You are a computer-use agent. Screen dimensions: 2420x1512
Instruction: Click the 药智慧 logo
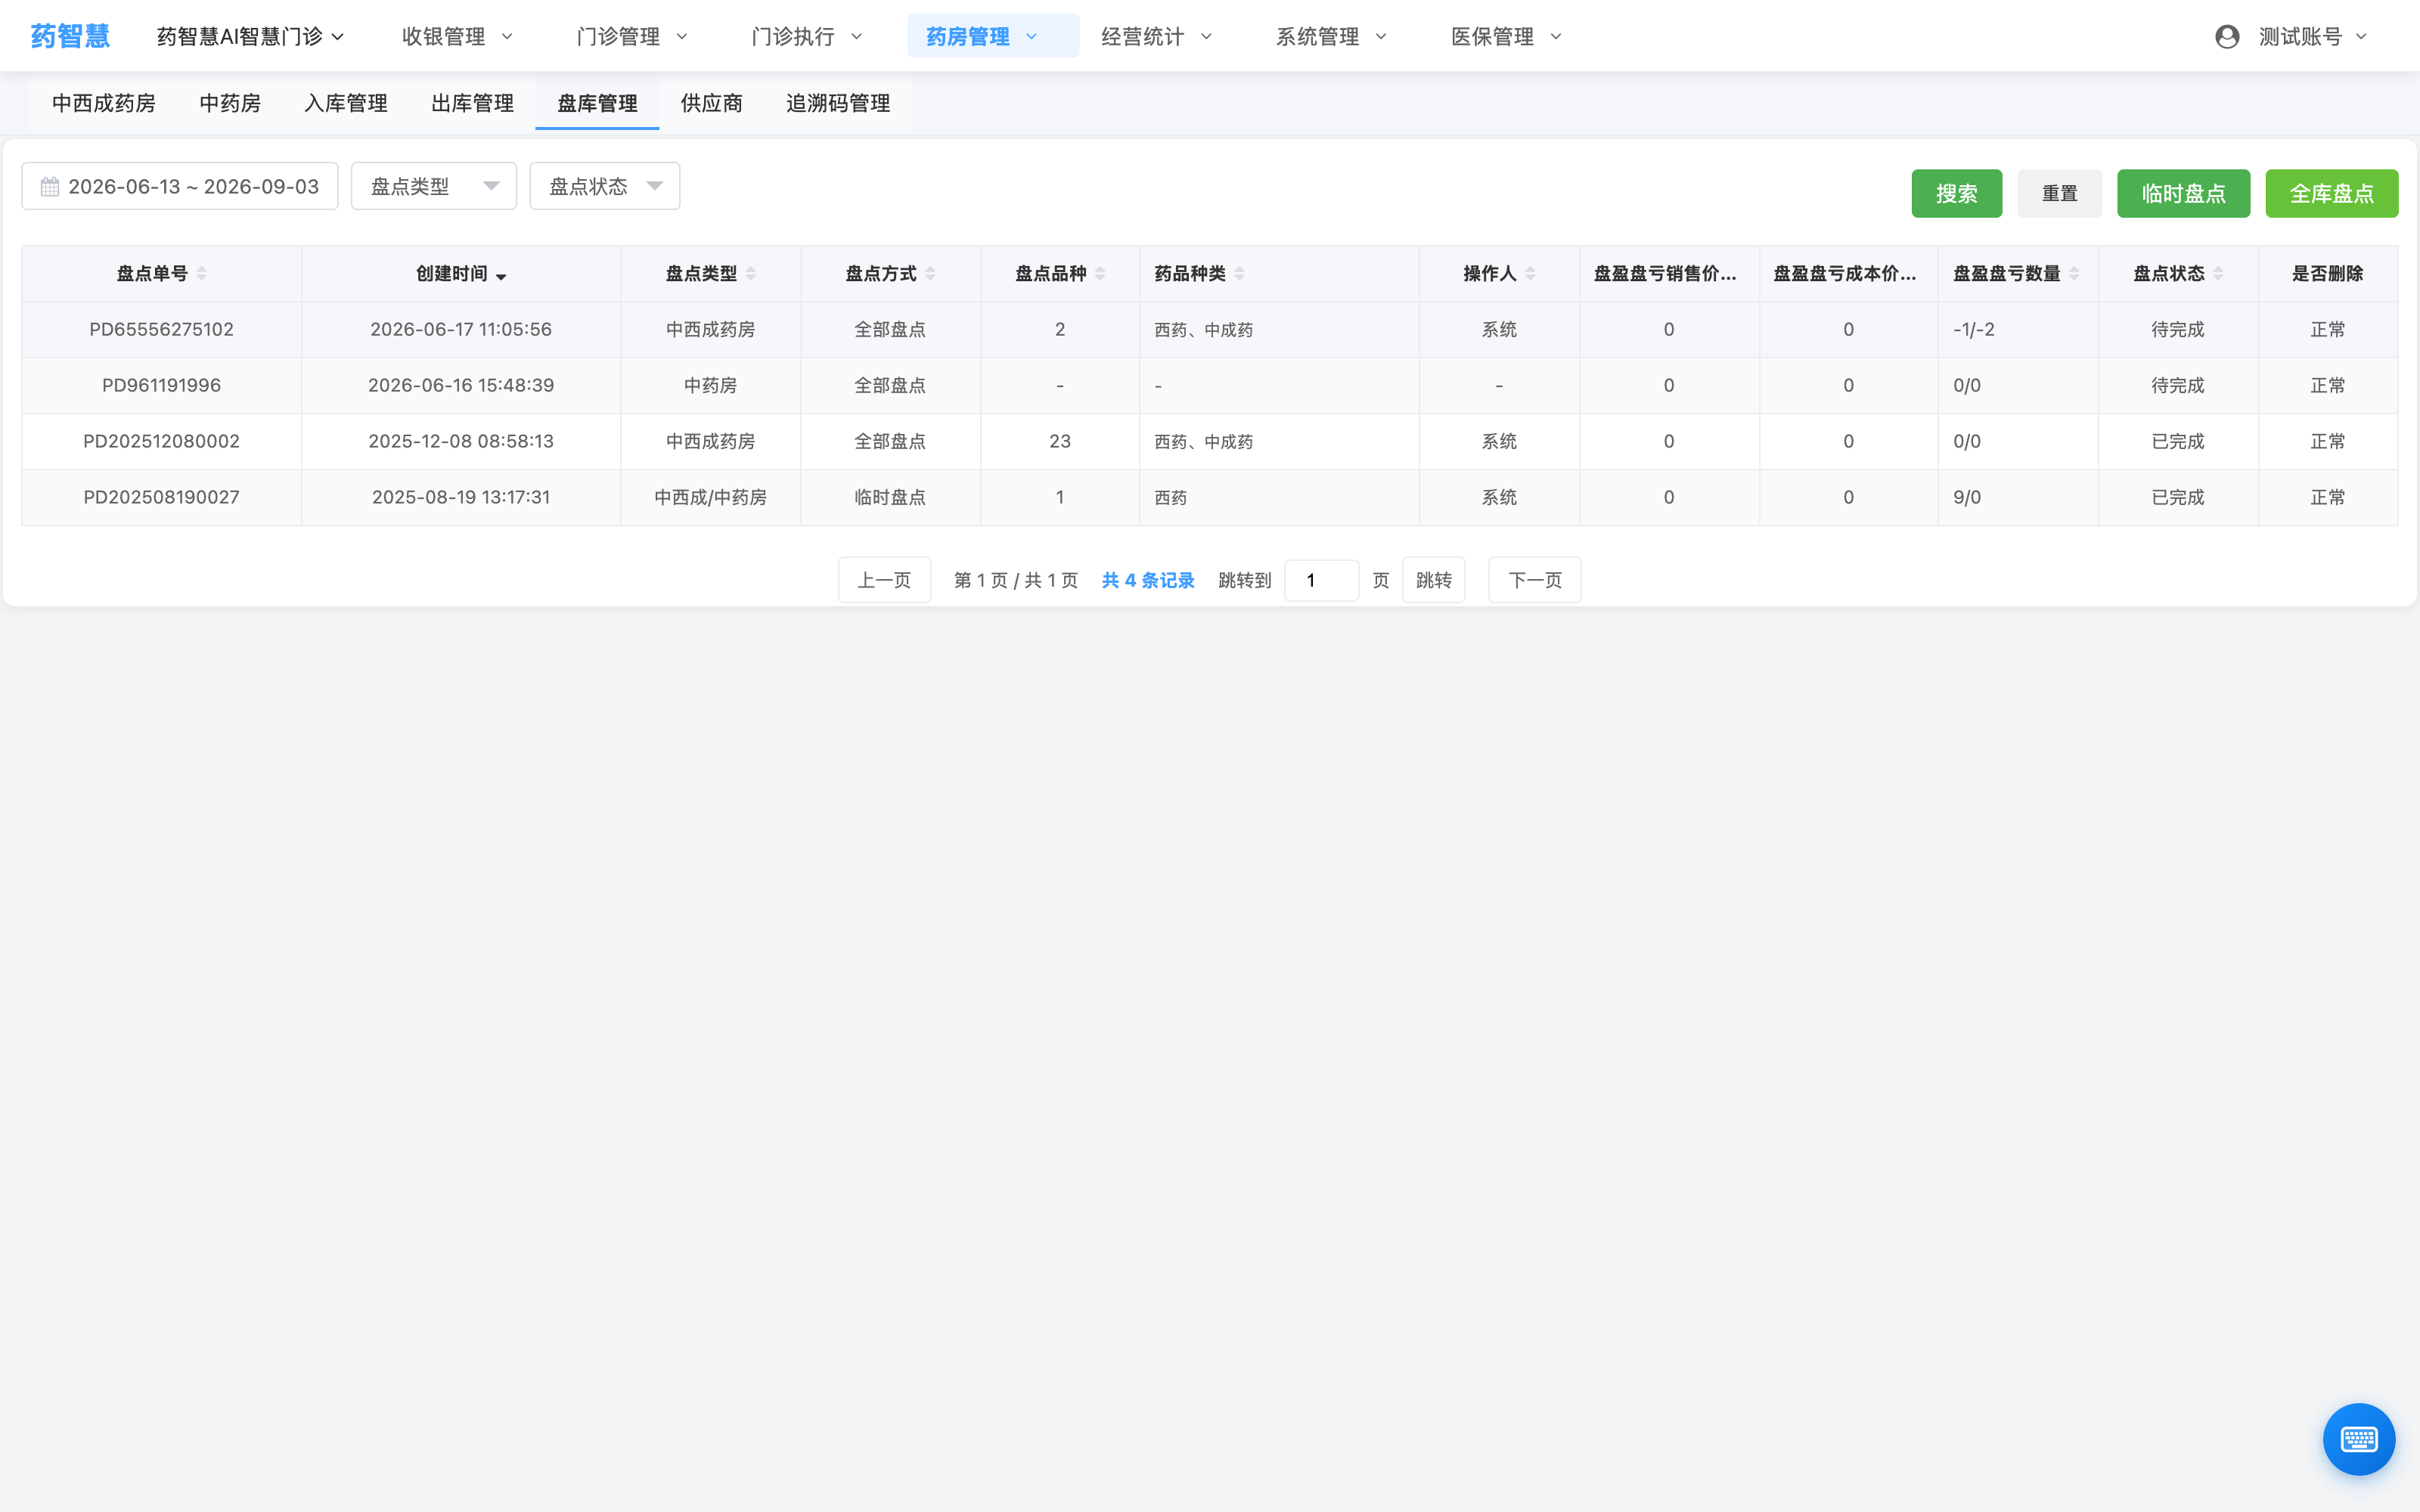click(70, 36)
